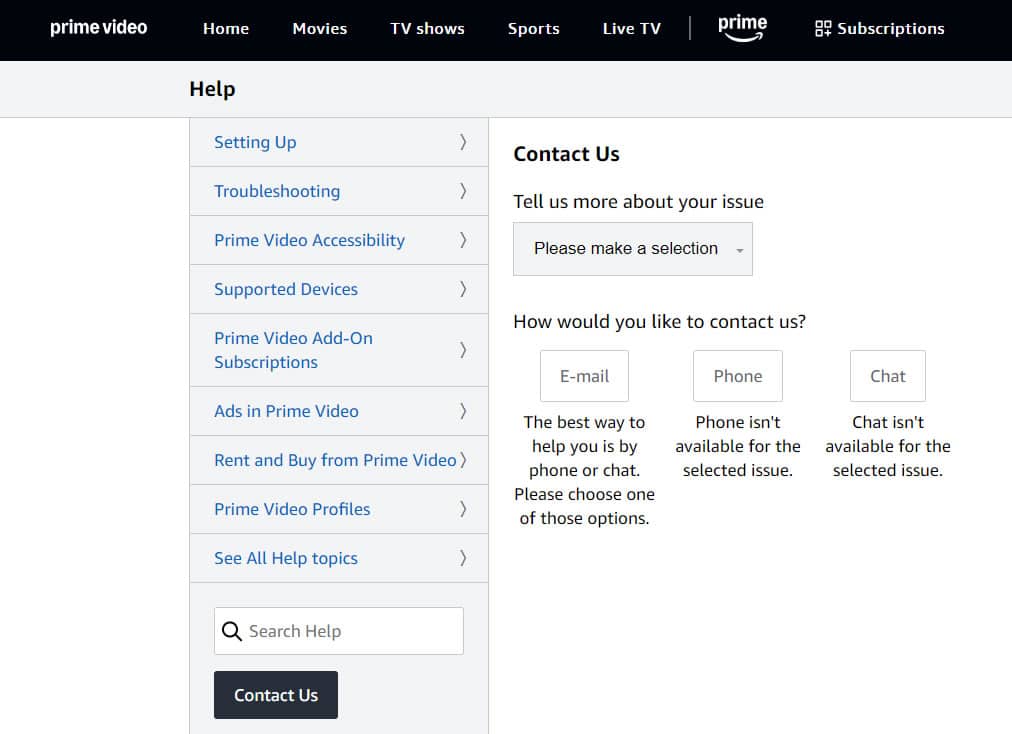This screenshot has height=734, width=1012.
Task: Expand chevron beside See All Help topics
Action: (463, 558)
